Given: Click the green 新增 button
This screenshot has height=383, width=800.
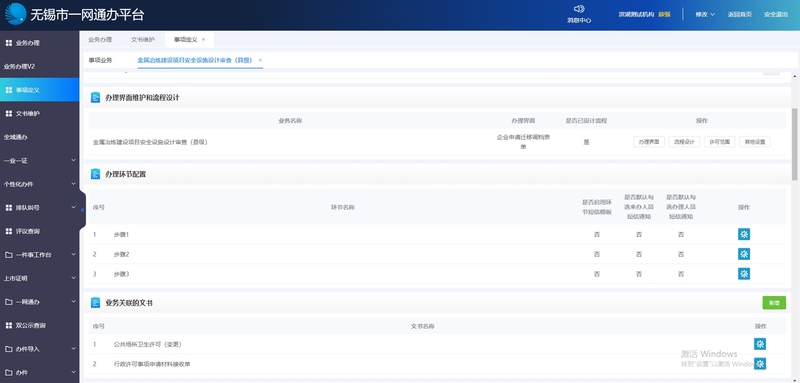Looking at the screenshot, I should (774, 303).
